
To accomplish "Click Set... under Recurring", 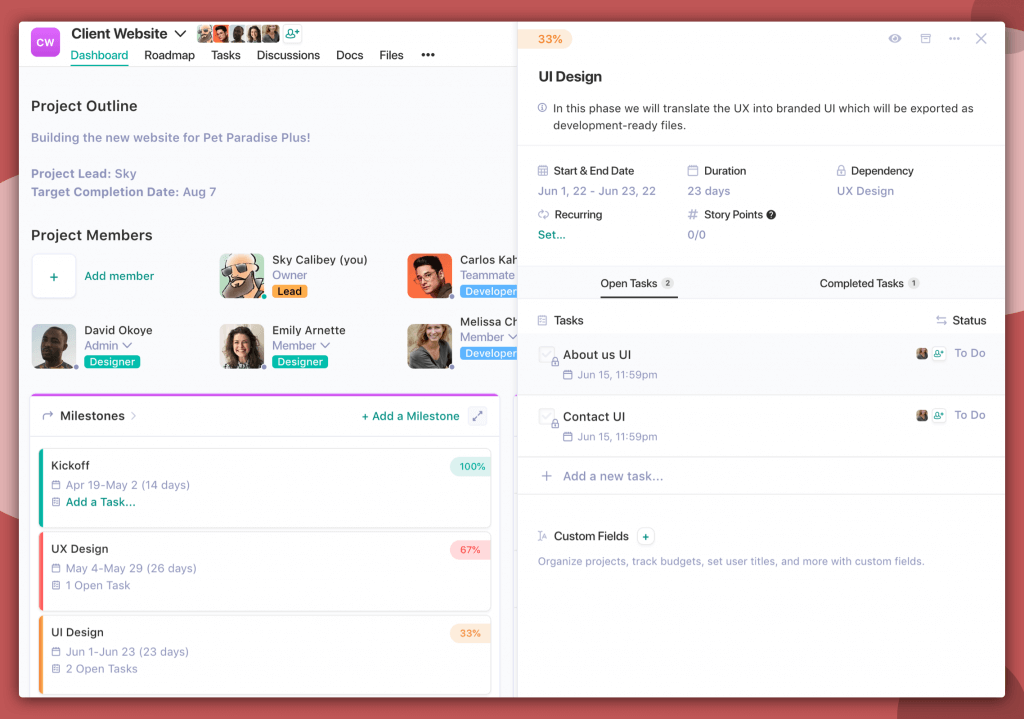I will point(551,235).
